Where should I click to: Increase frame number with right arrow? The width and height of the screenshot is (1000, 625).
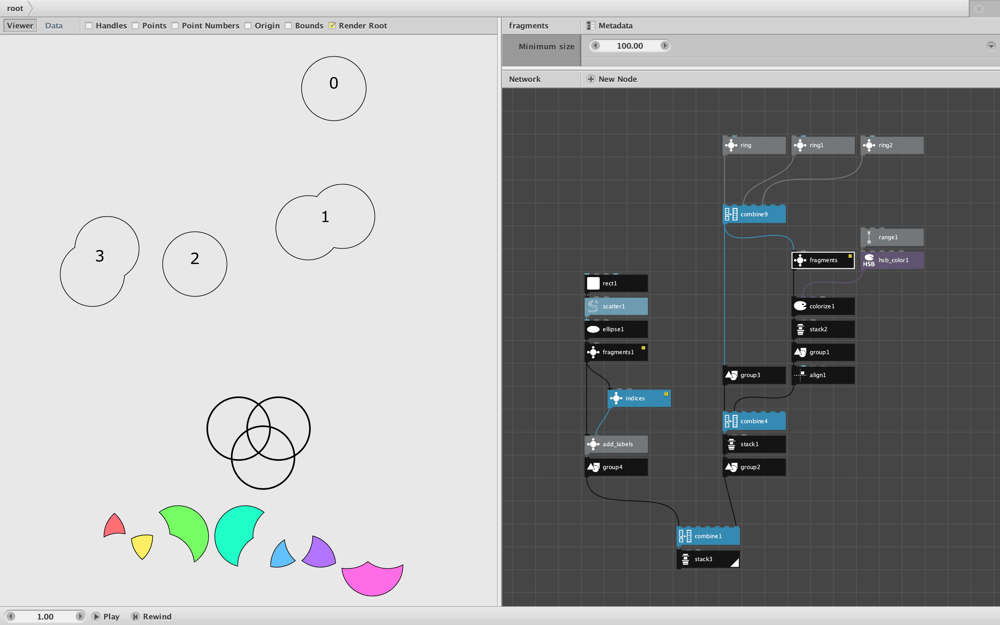80,616
